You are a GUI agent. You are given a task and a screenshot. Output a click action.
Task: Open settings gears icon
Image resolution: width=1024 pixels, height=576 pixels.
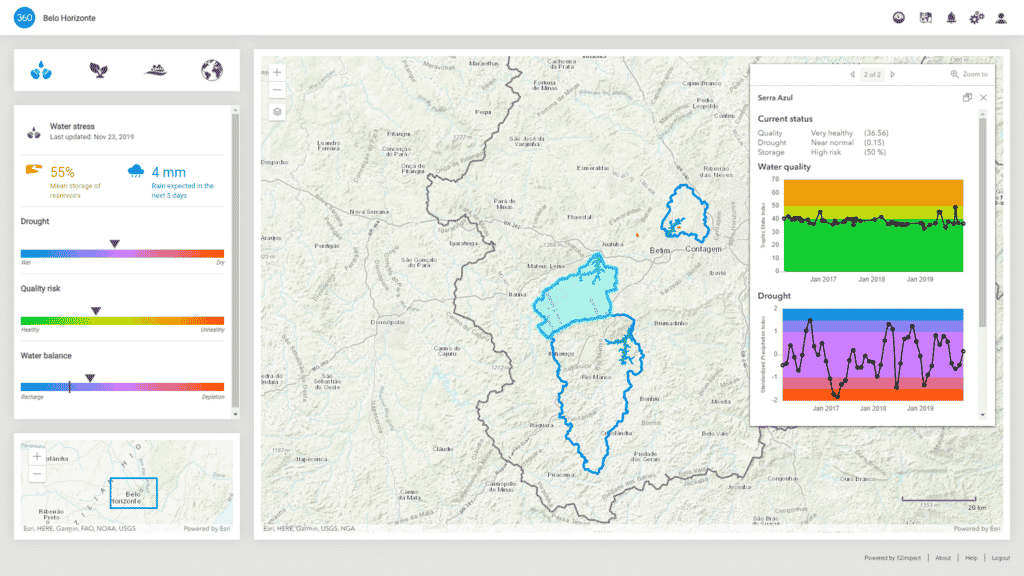[x=976, y=18]
